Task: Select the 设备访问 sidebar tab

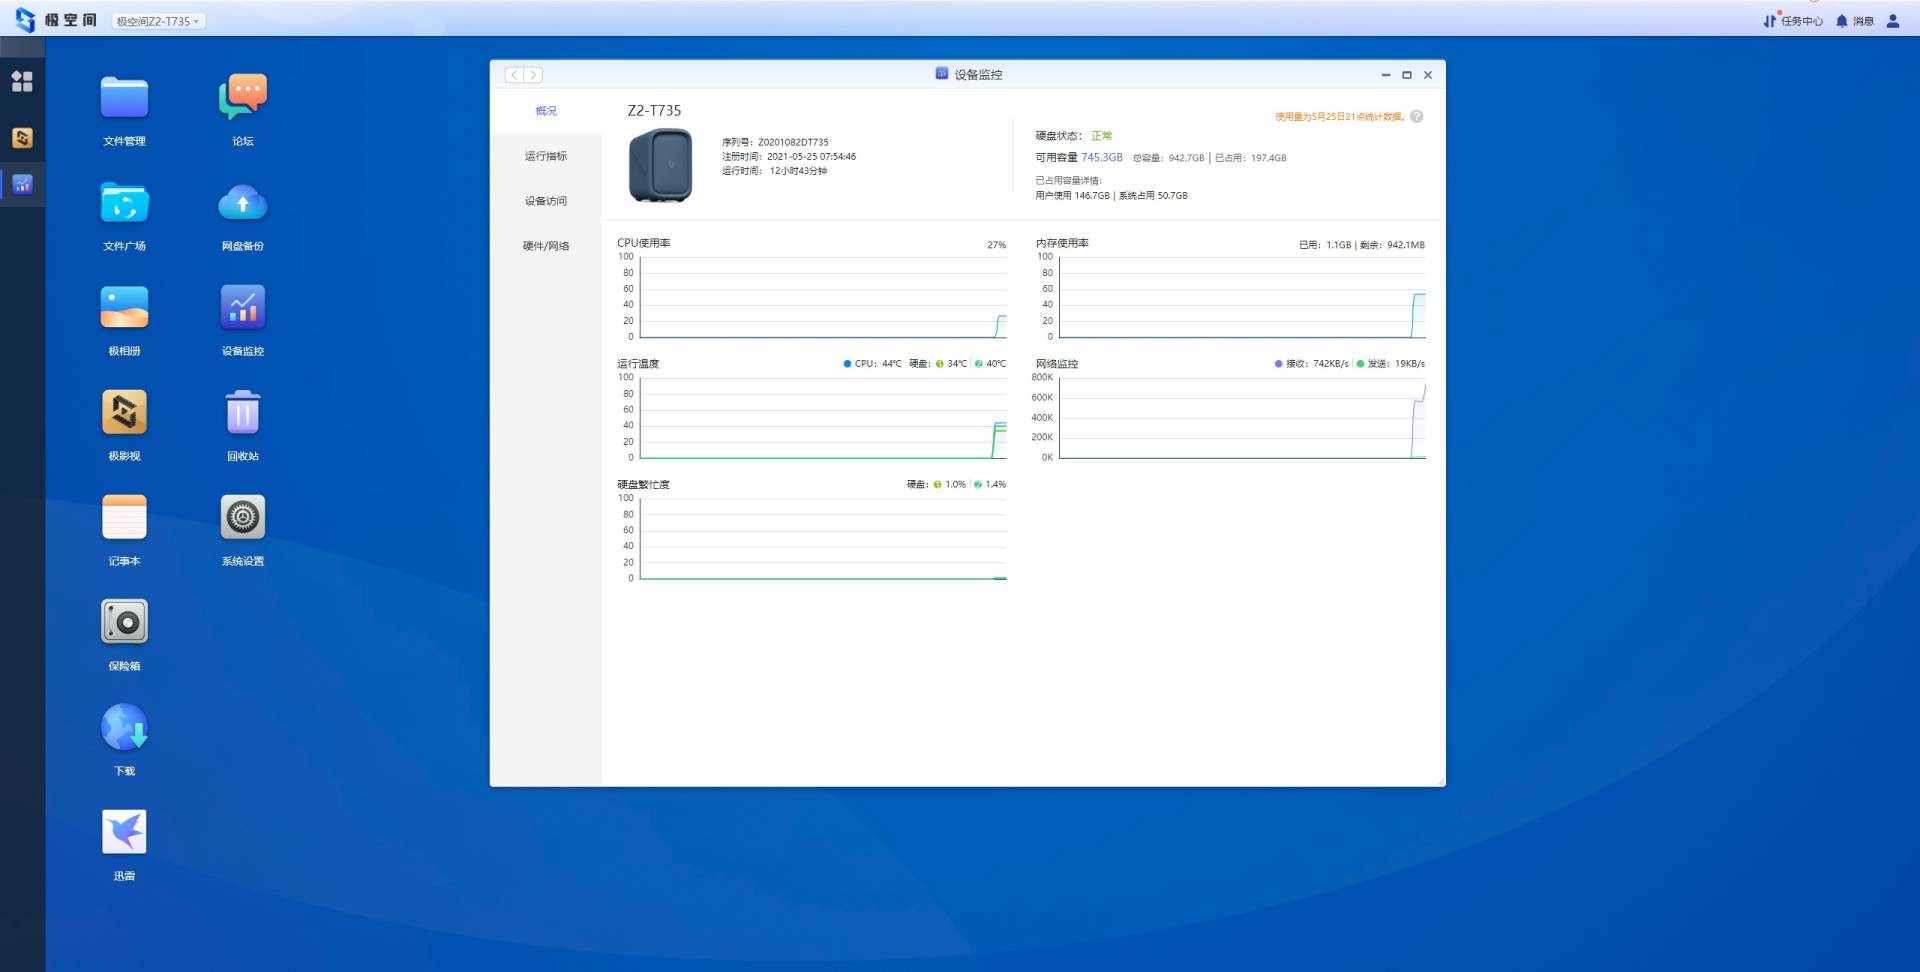Action: point(546,201)
